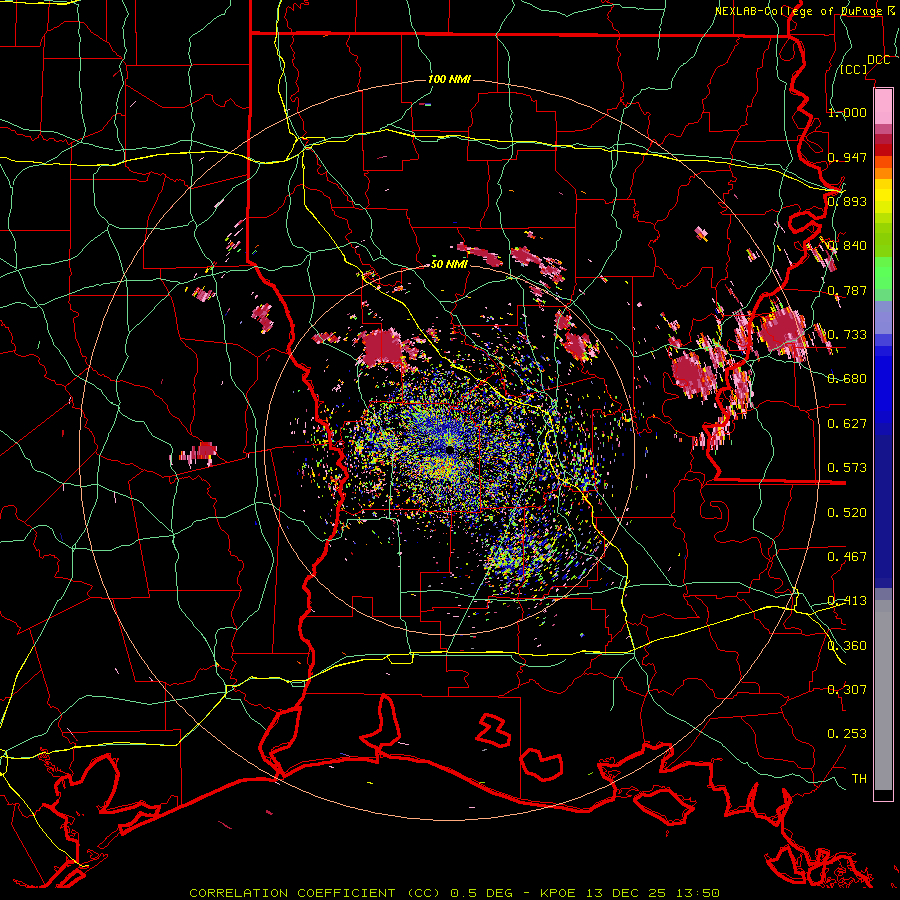900x900 pixels.
Task: Click the 0.733 scale value
Action: click(847, 335)
